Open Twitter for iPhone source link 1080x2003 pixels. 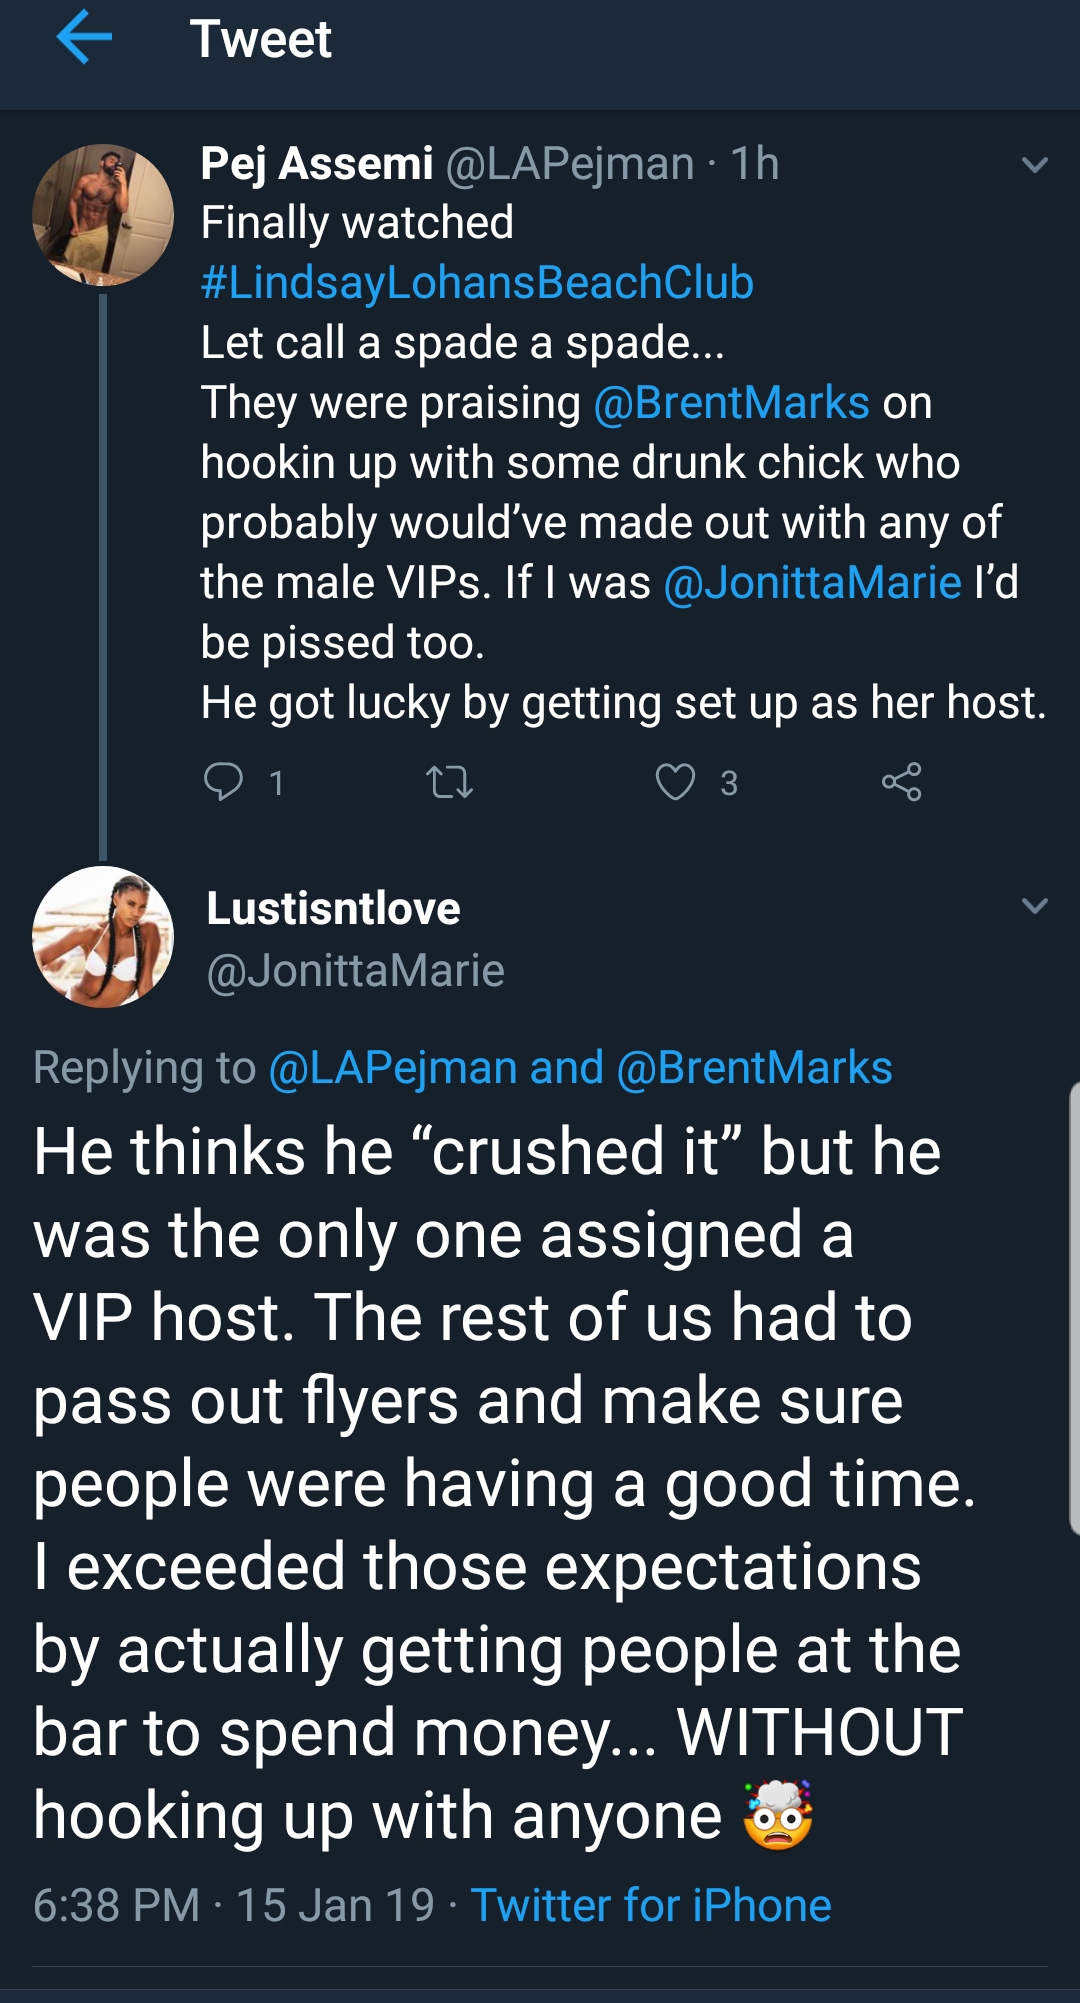(x=651, y=1905)
